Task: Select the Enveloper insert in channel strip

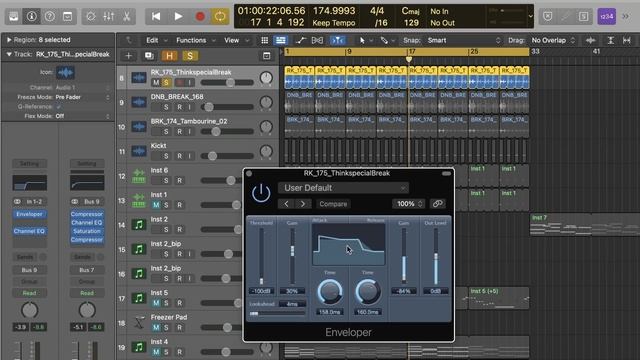Action: (29, 214)
